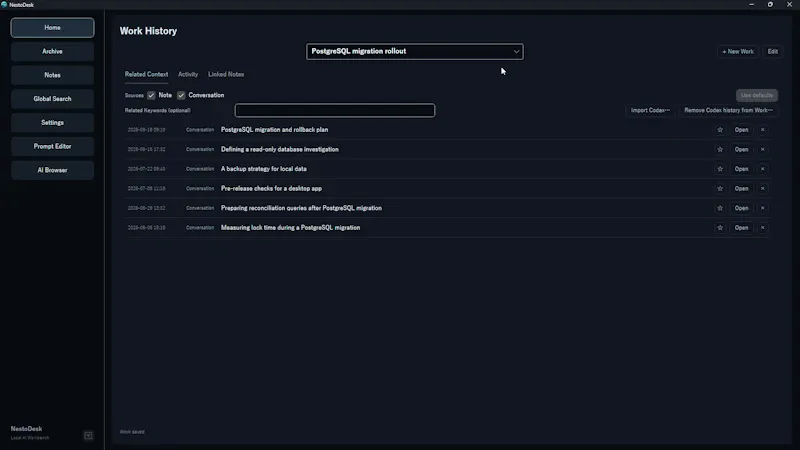Star the Preparing reconciliation queries row

(x=720, y=208)
